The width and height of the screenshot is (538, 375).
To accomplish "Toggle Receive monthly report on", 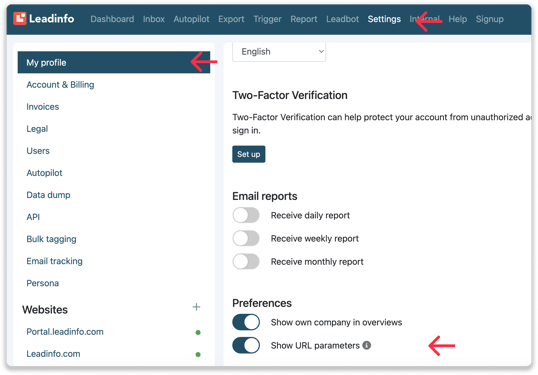I will point(246,261).
